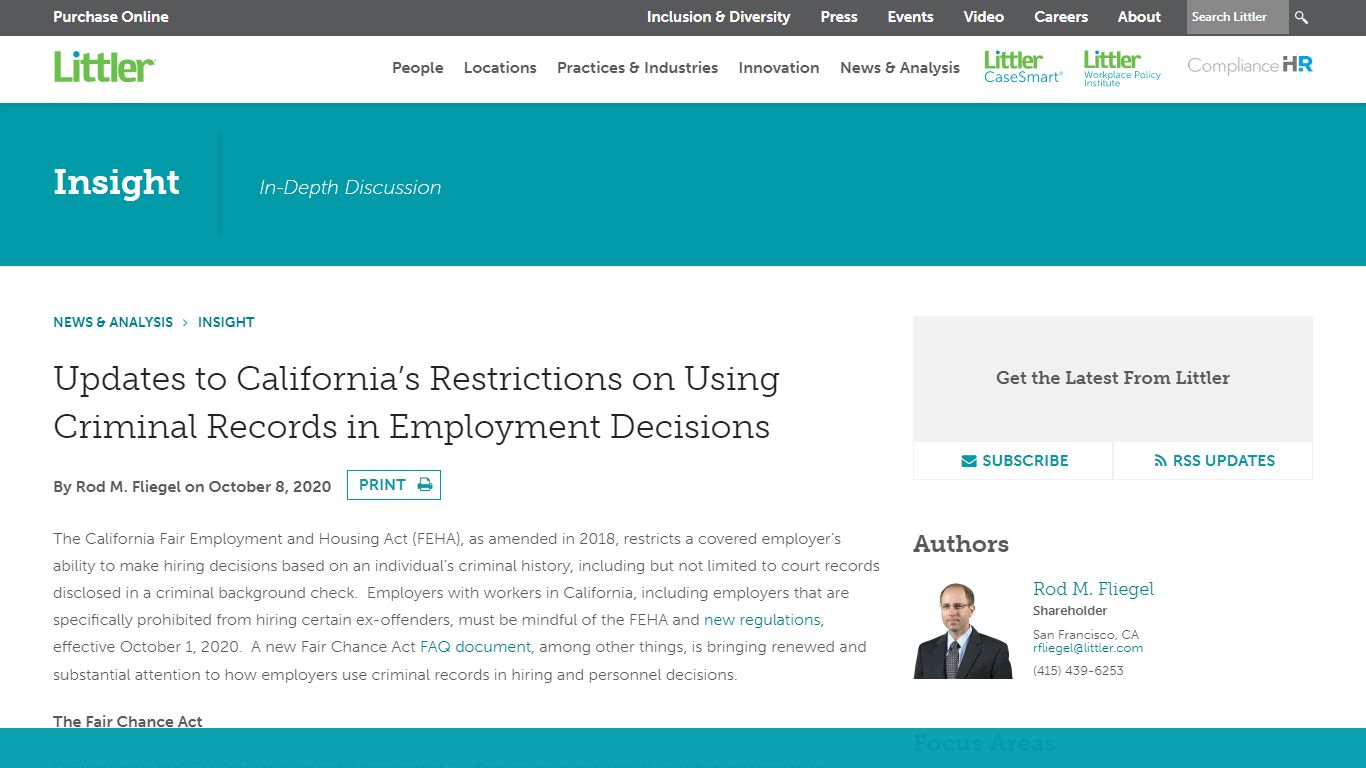Focus the Search Littler field
This screenshot has width=1366, height=768.
(1237, 17)
